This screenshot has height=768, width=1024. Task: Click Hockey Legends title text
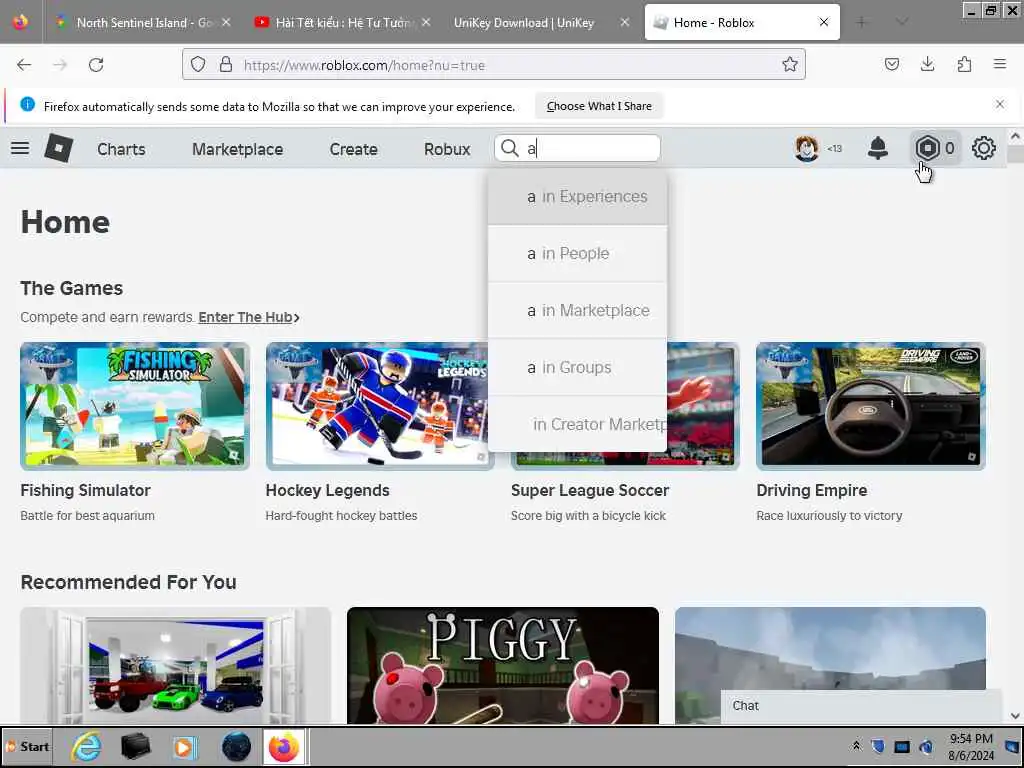click(328, 490)
